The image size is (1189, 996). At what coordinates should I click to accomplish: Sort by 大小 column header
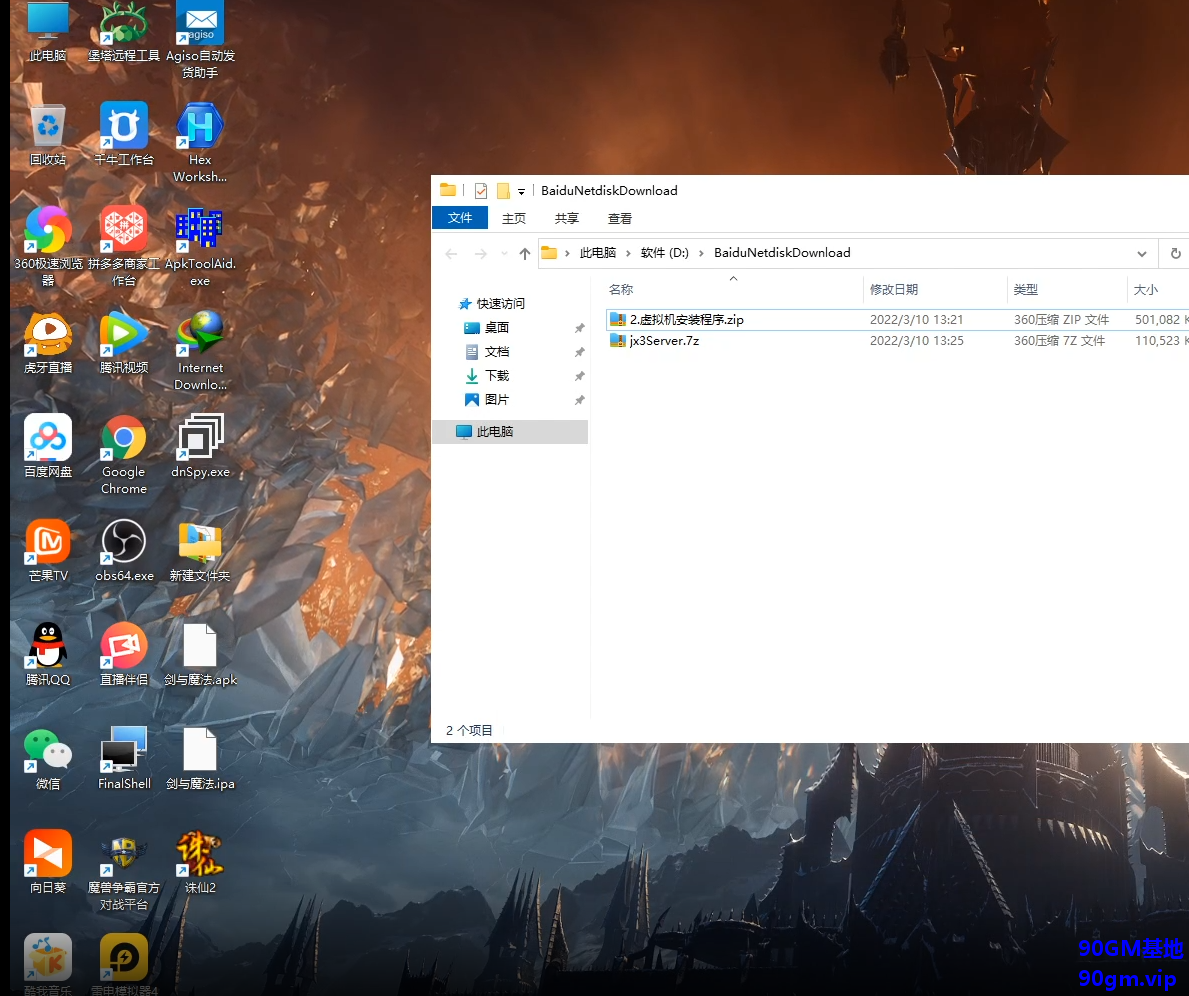[1146, 290]
